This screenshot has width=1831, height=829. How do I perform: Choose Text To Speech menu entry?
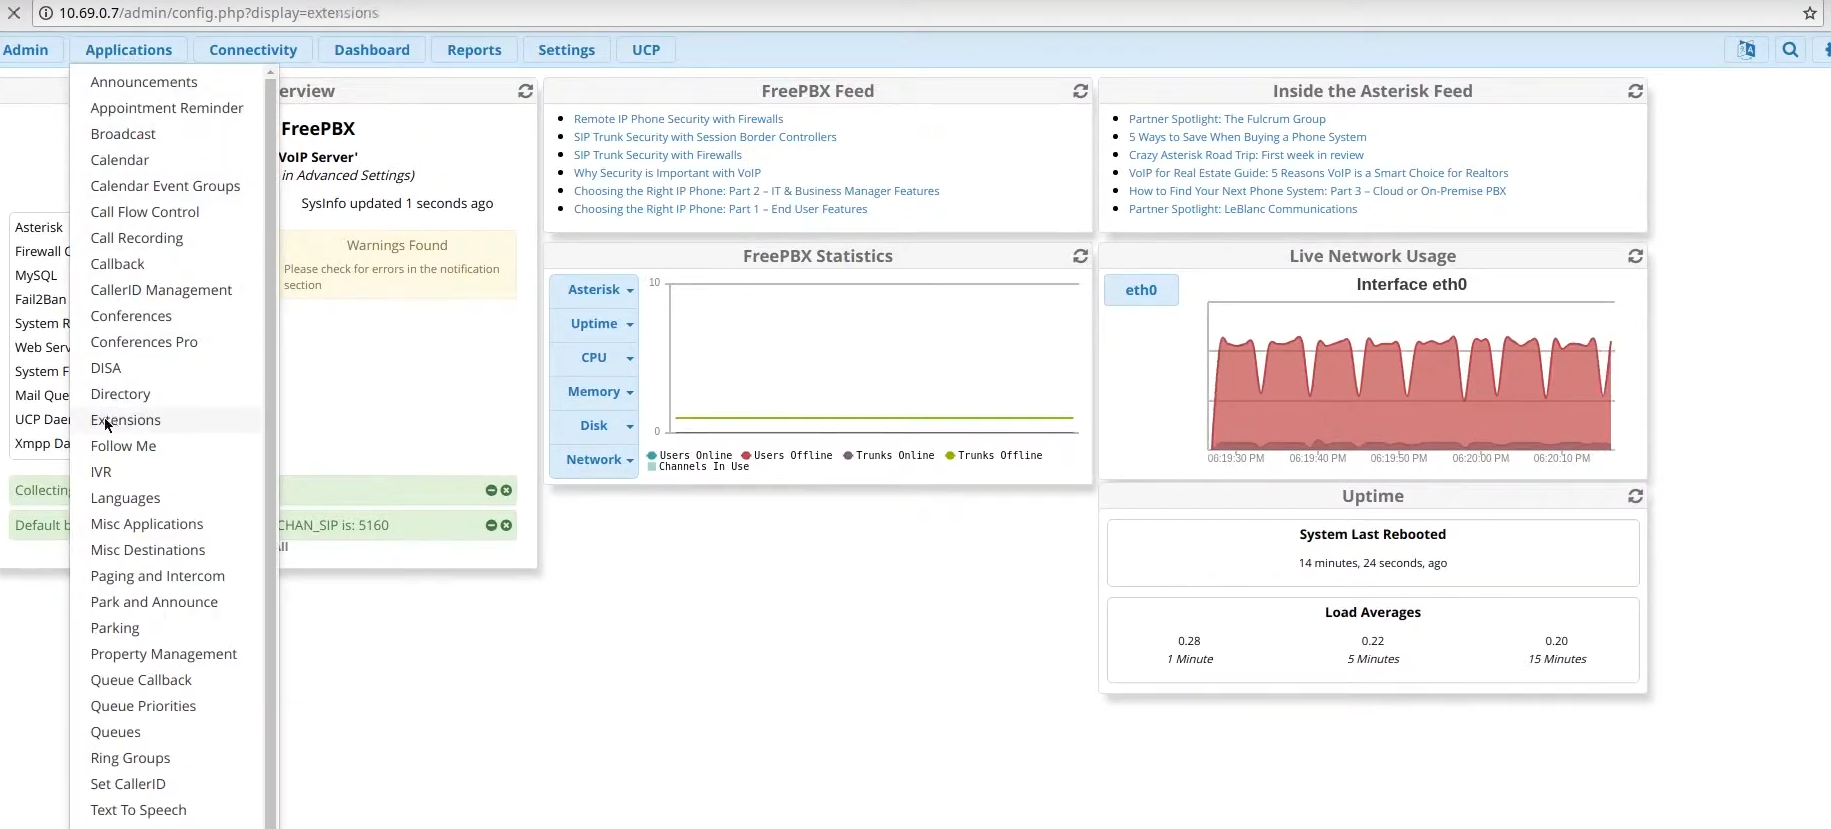pyautogui.click(x=166, y=810)
